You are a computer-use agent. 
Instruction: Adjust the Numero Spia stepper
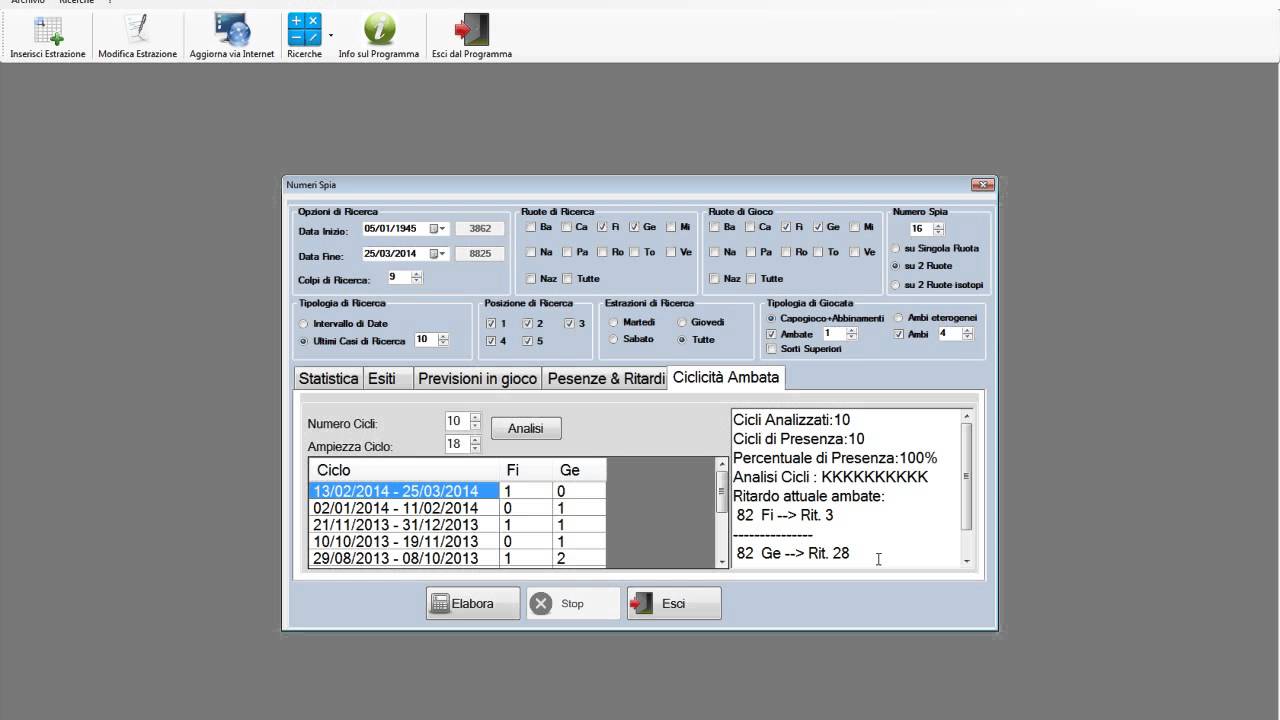click(x=938, y=229)
